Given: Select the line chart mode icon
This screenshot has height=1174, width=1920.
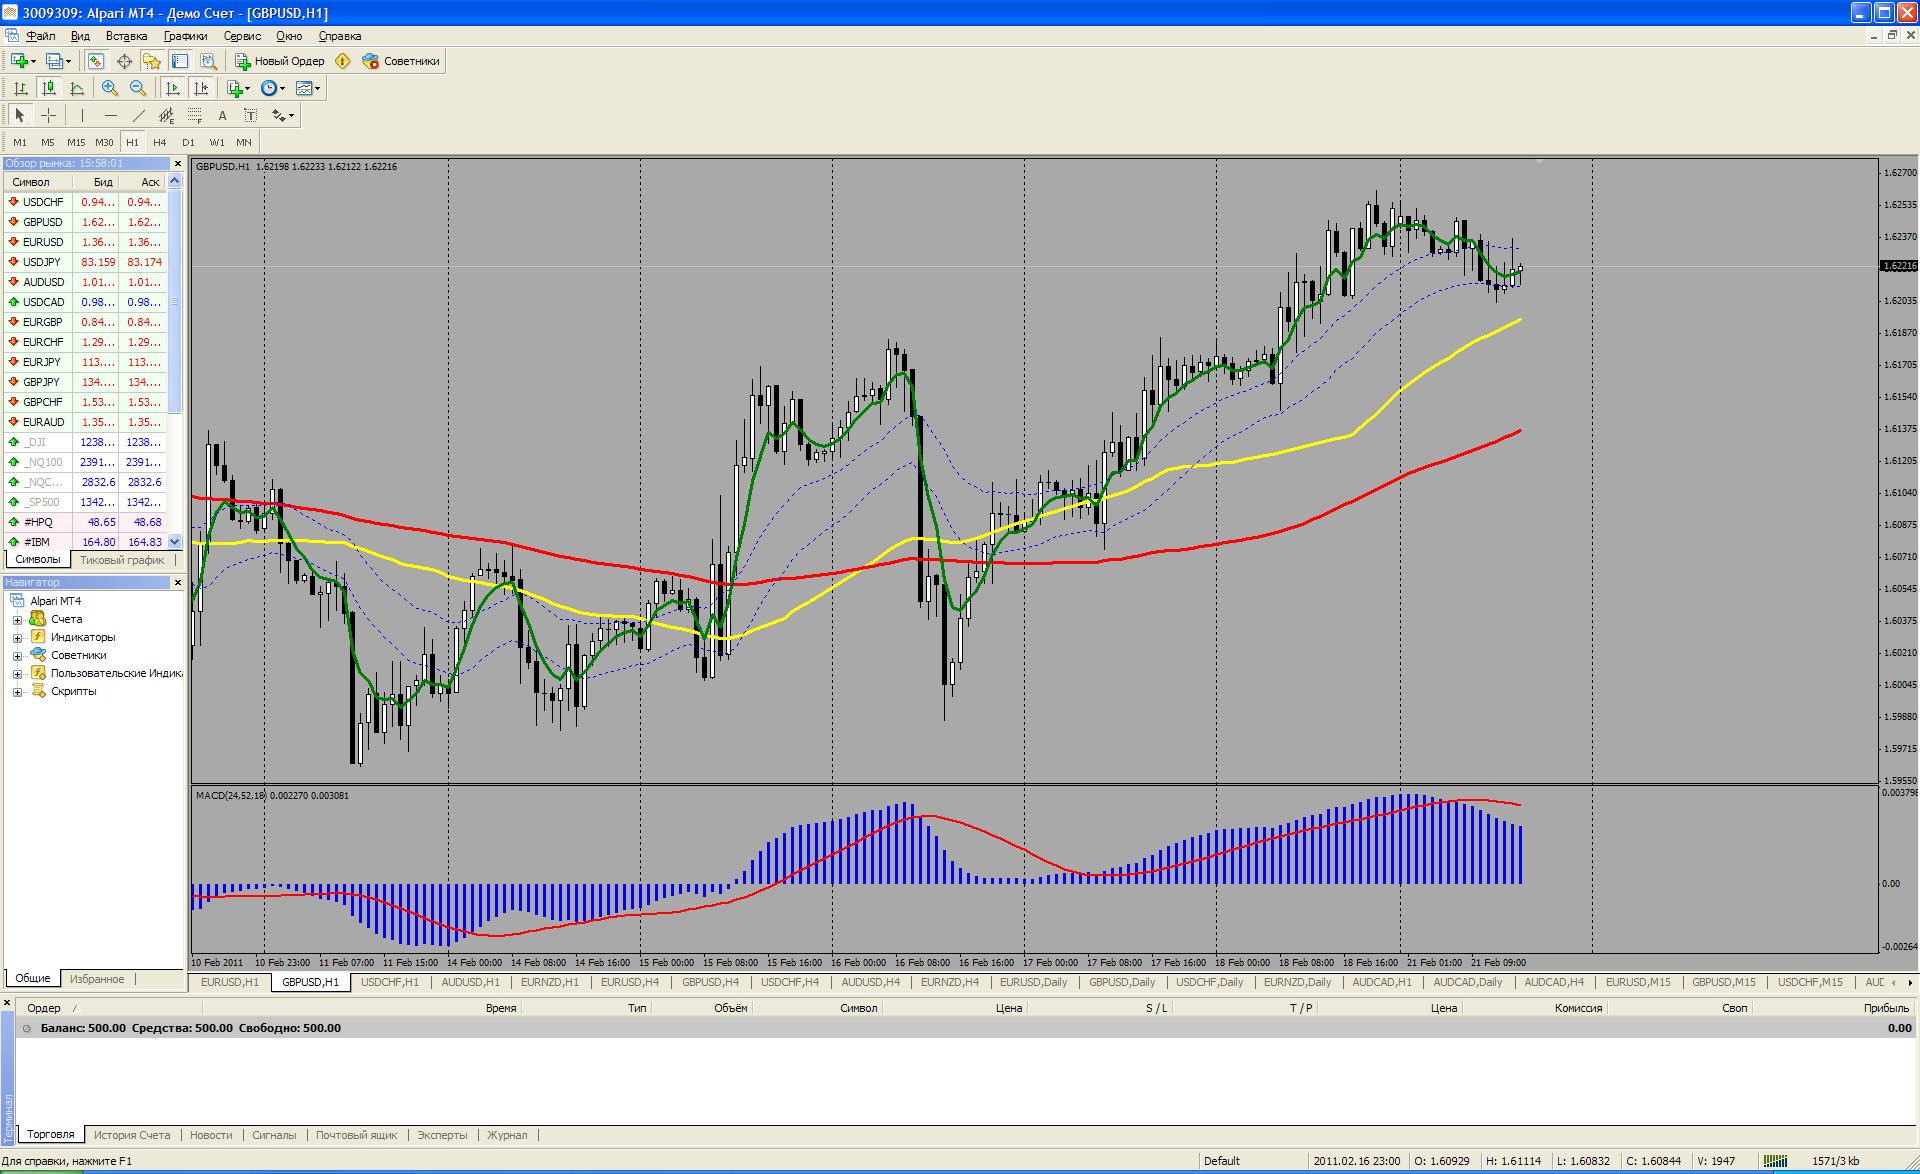Looking at the screenshot, I should click(77, 88).
